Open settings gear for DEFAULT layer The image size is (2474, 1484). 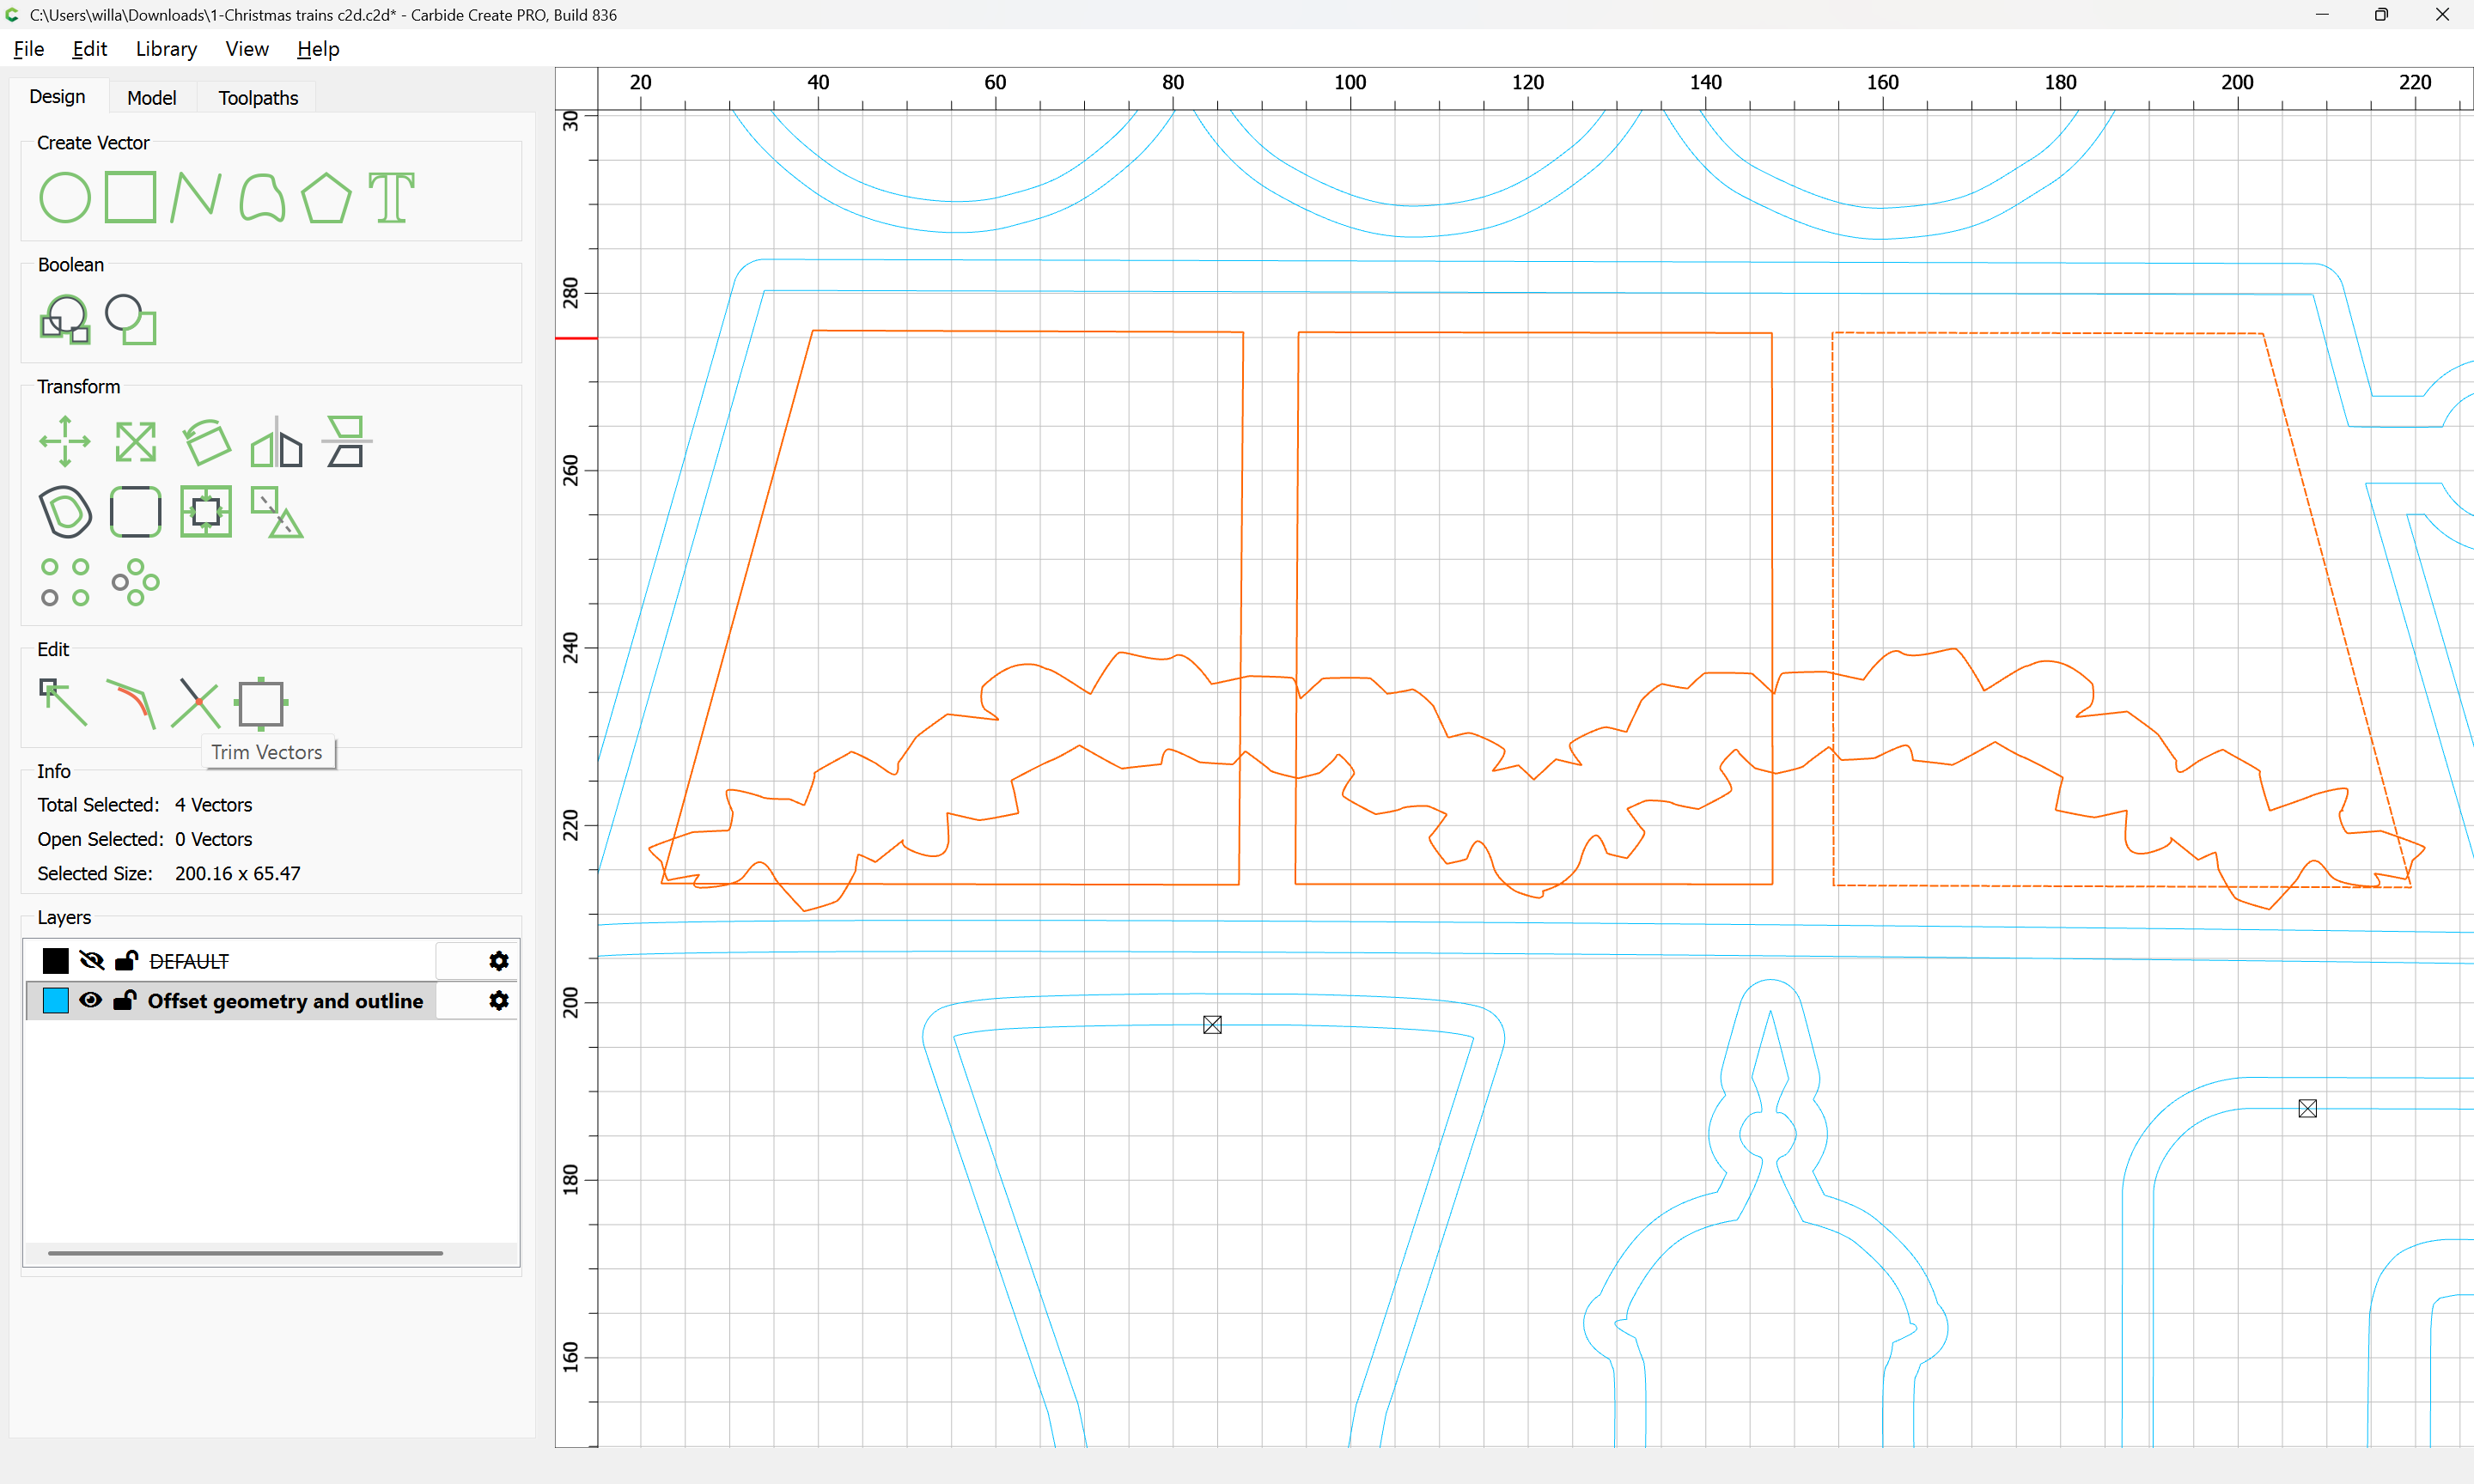pos(499,961)
